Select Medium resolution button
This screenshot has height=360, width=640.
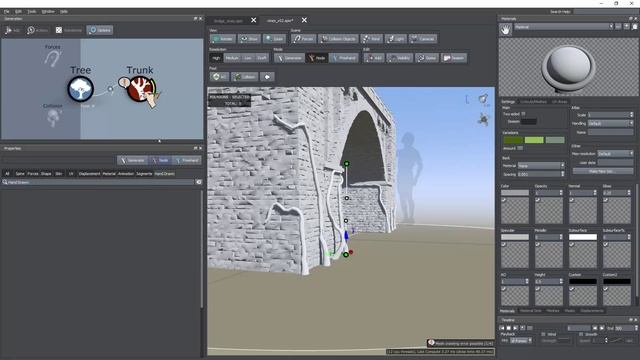(232, 58)
